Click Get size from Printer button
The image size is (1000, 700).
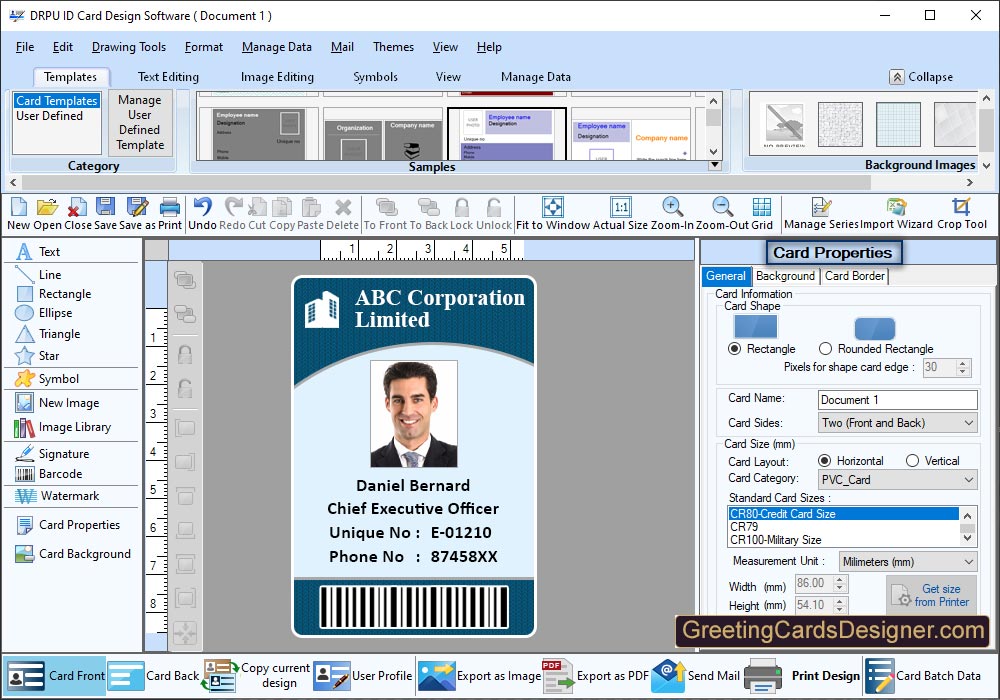tap(931, 595)
